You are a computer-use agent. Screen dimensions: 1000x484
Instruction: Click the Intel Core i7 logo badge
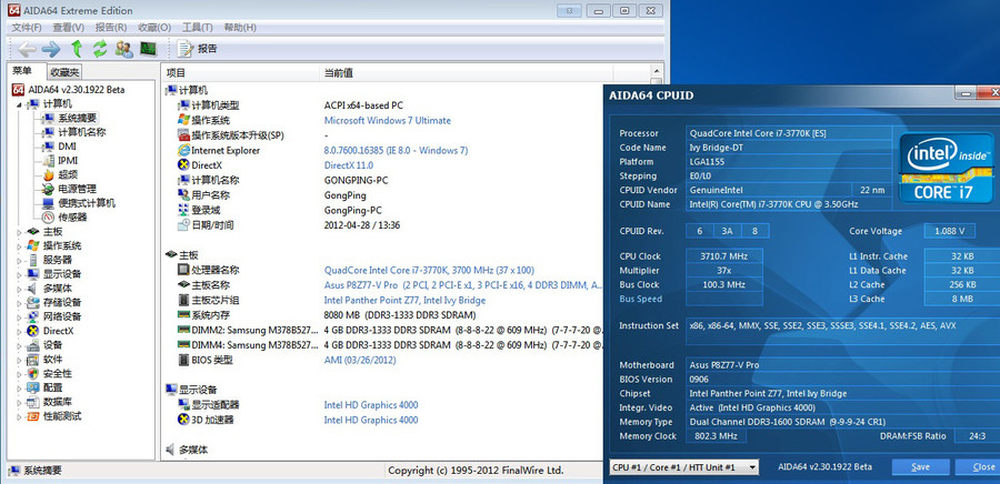click(947, 167)
